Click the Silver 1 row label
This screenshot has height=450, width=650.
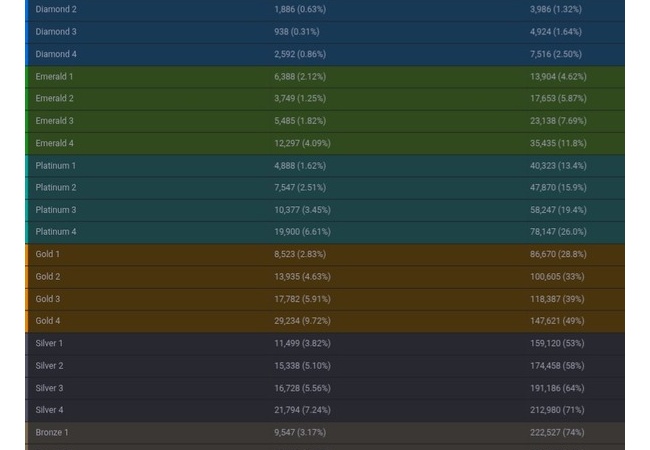tap(49, 344)
